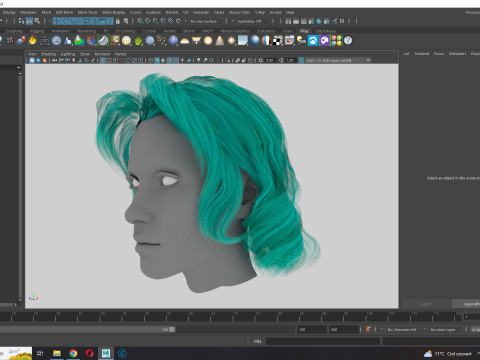Open File Explorer from the taskbar
The height and width of the screenshot is (360, 480).
tap(57, 353)
